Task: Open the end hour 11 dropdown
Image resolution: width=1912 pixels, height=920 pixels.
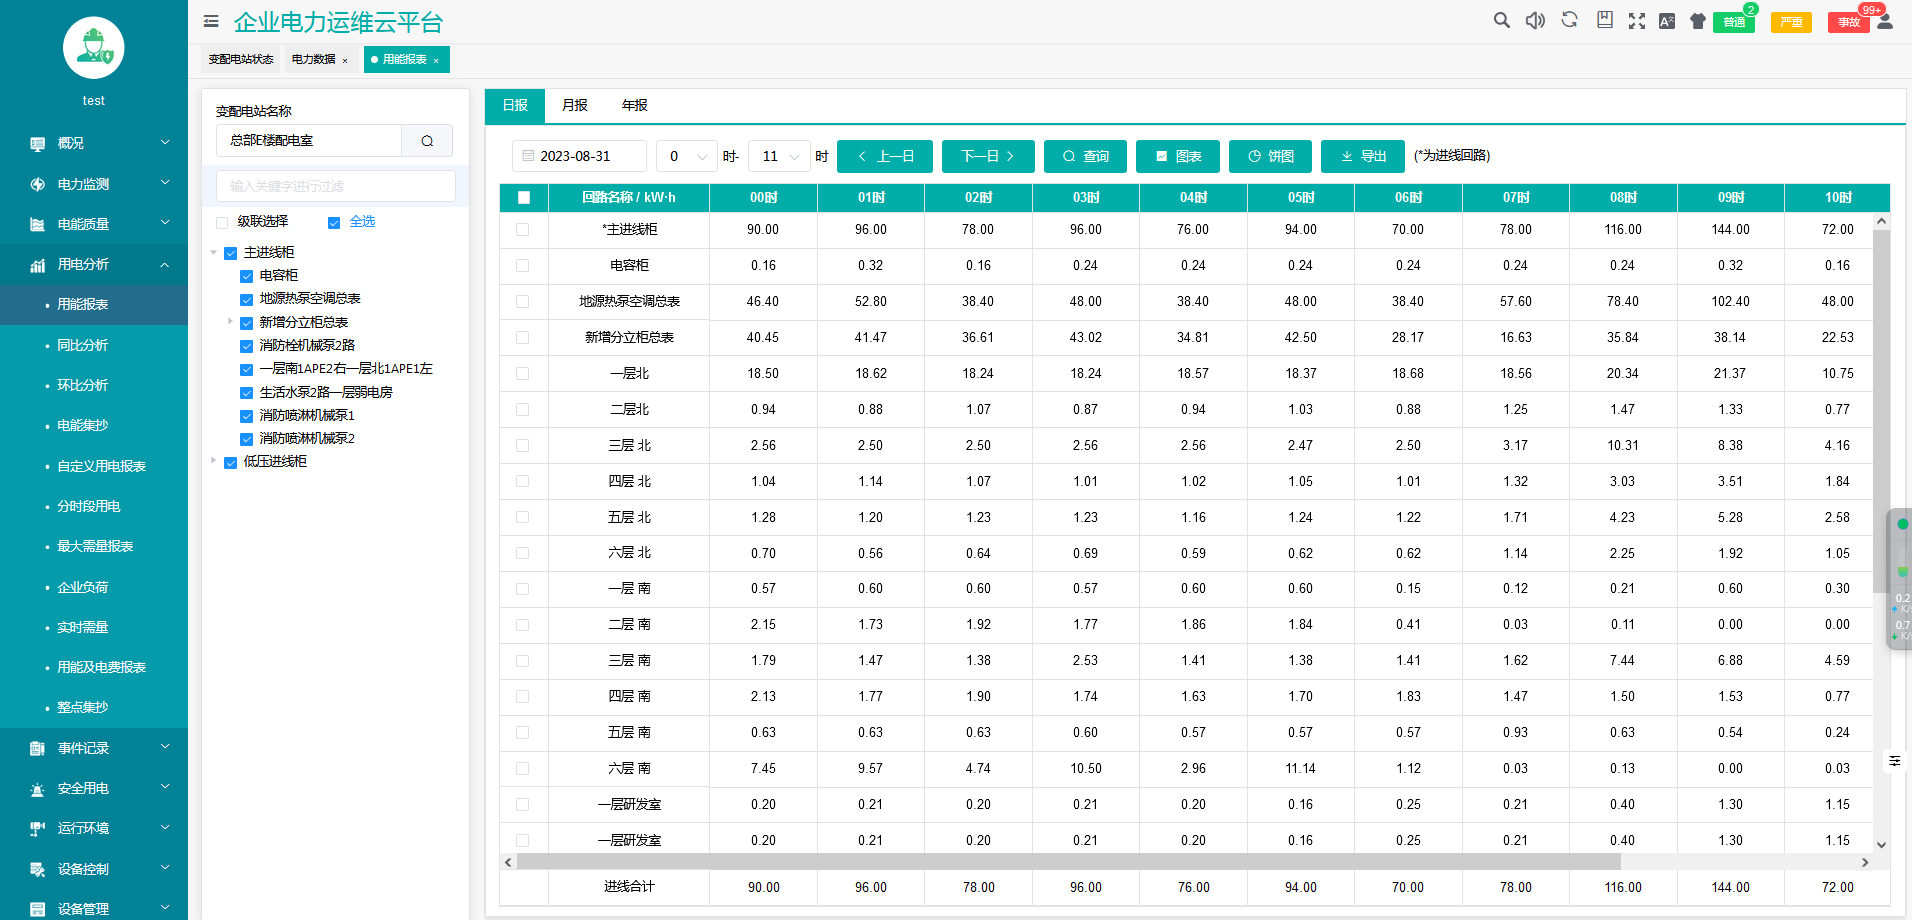Action: click(779, 156)
